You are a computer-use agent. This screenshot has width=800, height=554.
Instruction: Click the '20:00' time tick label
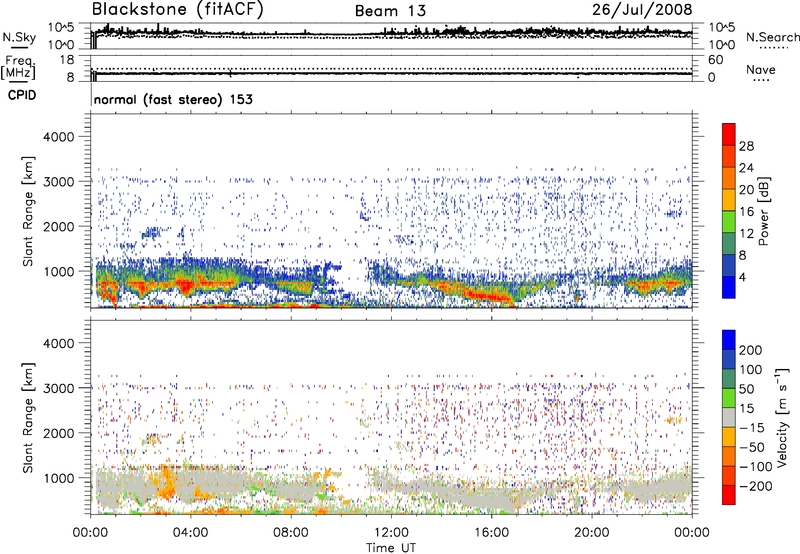(592, 533)
